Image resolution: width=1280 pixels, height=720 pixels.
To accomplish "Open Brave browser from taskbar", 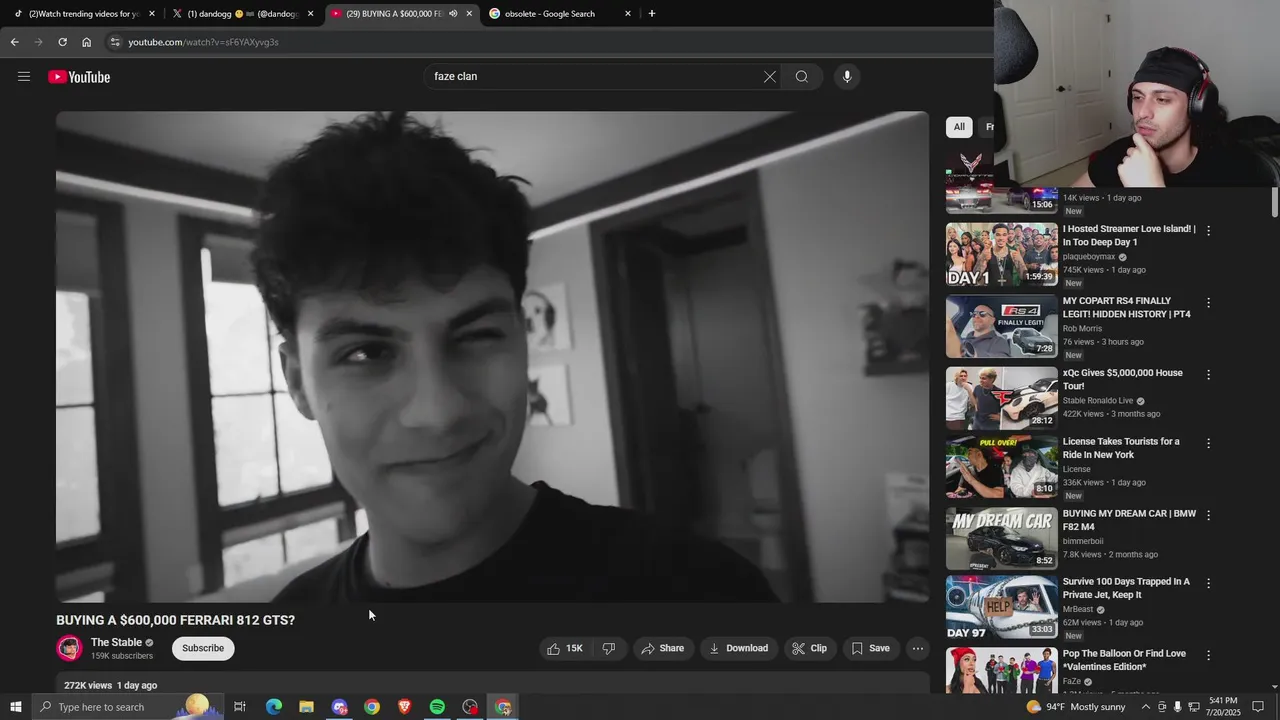I will [x=405, y=707].
